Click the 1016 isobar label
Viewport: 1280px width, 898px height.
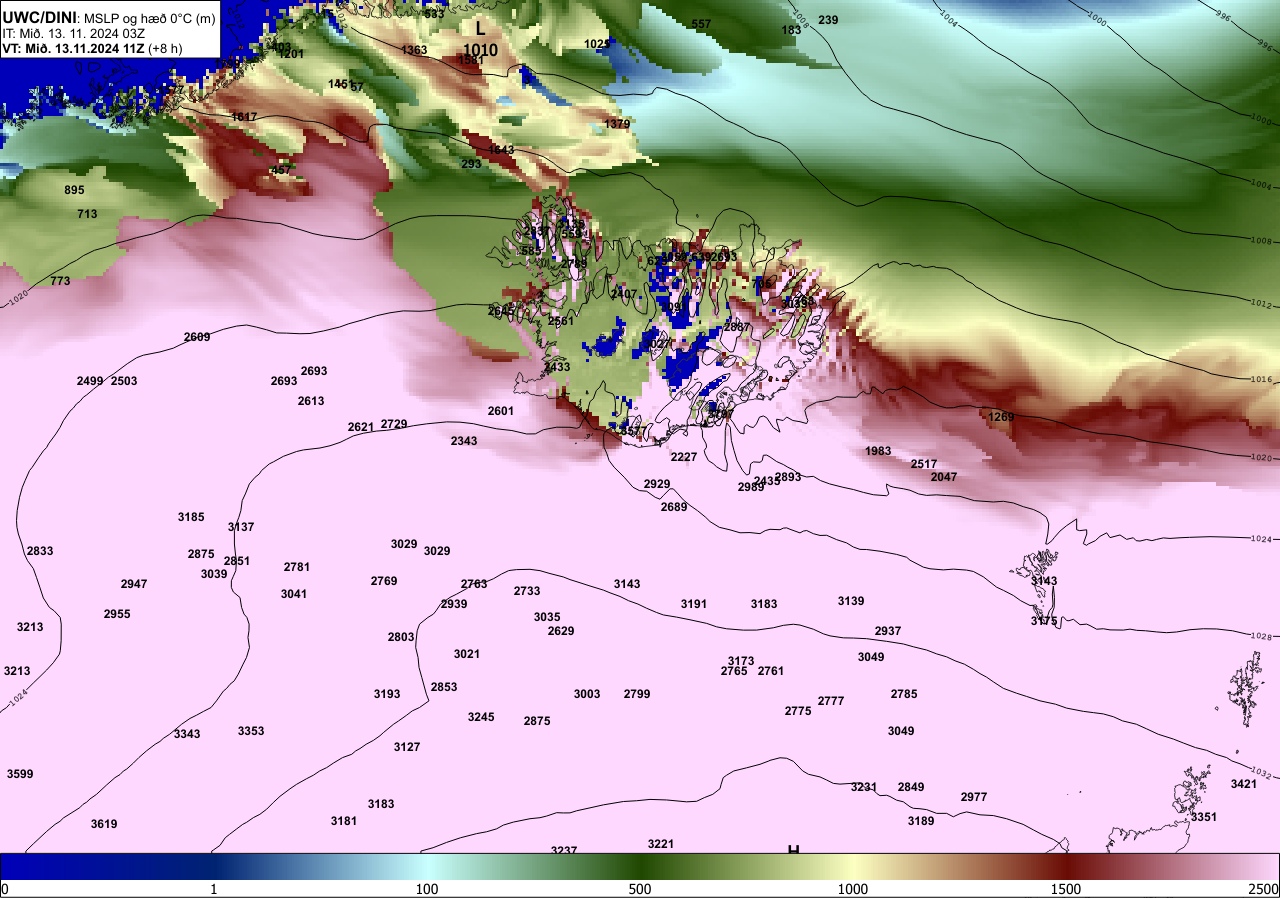(x=1261, y=379)
